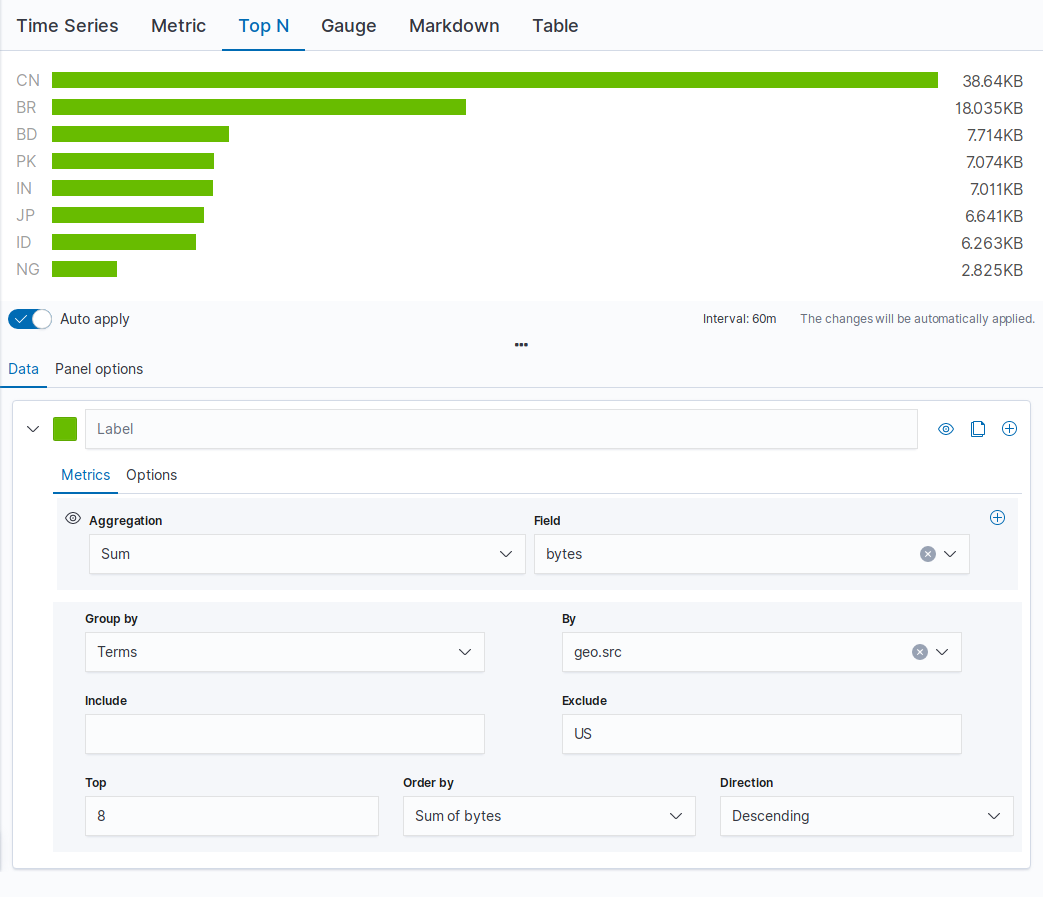Viewport: 1043px width, 897px height.
Task: Open the Aggregation dropdown showing Sum
Action: 307,554
